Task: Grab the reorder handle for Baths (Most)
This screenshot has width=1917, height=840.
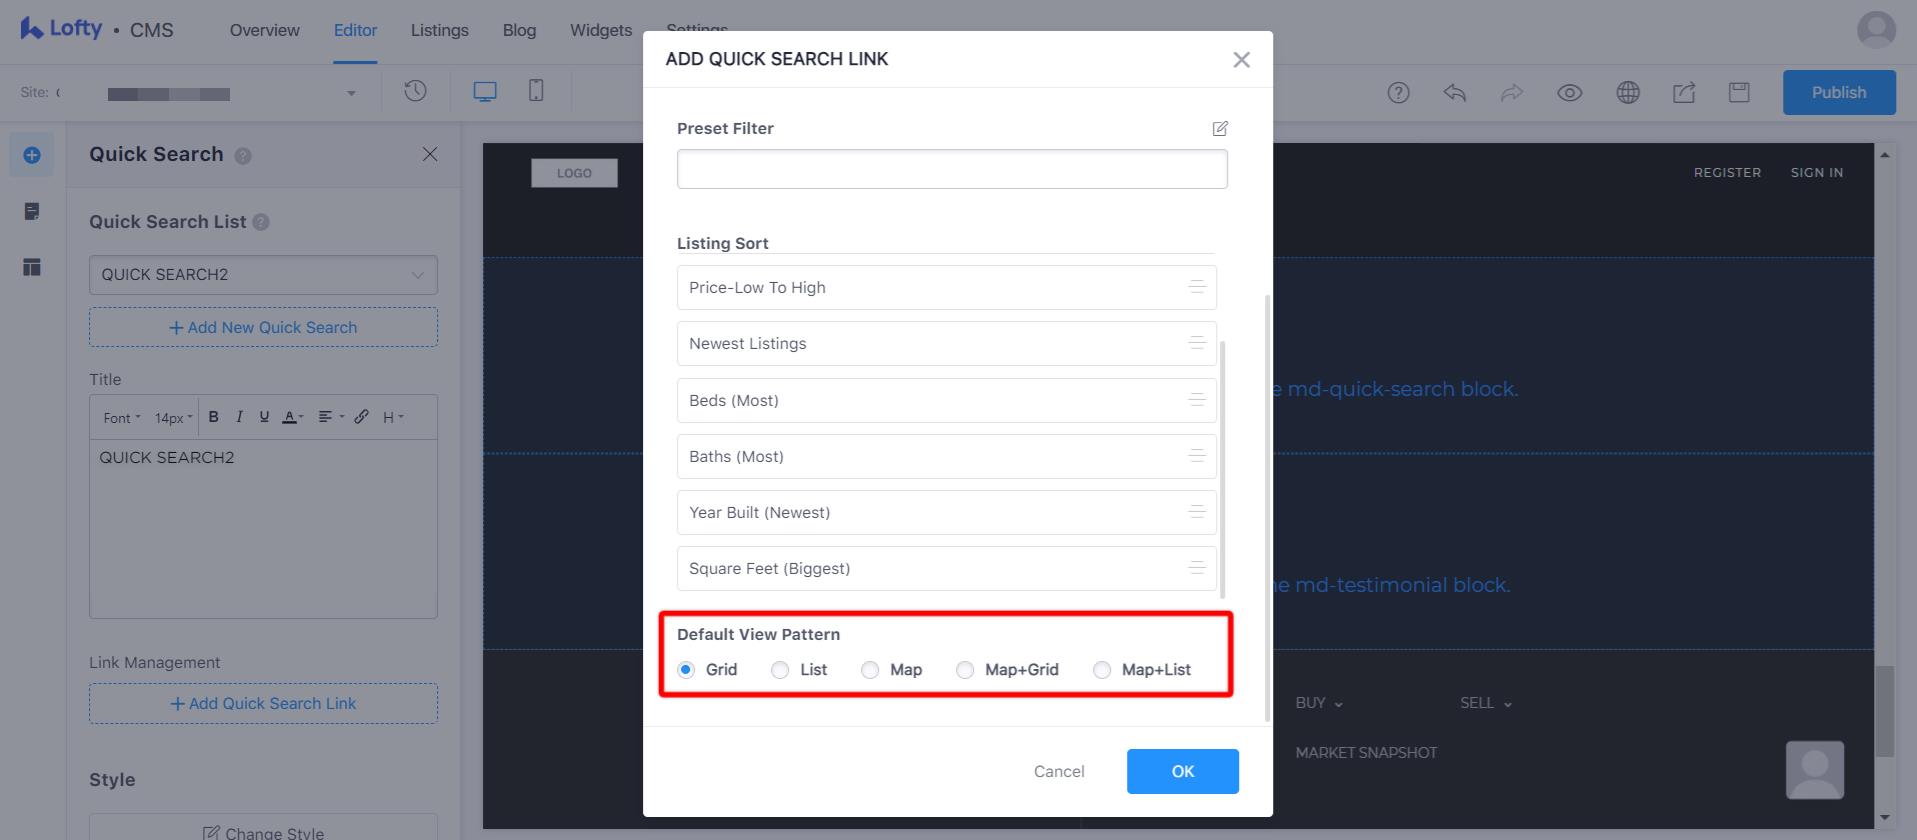Action: click(1196, 456)
